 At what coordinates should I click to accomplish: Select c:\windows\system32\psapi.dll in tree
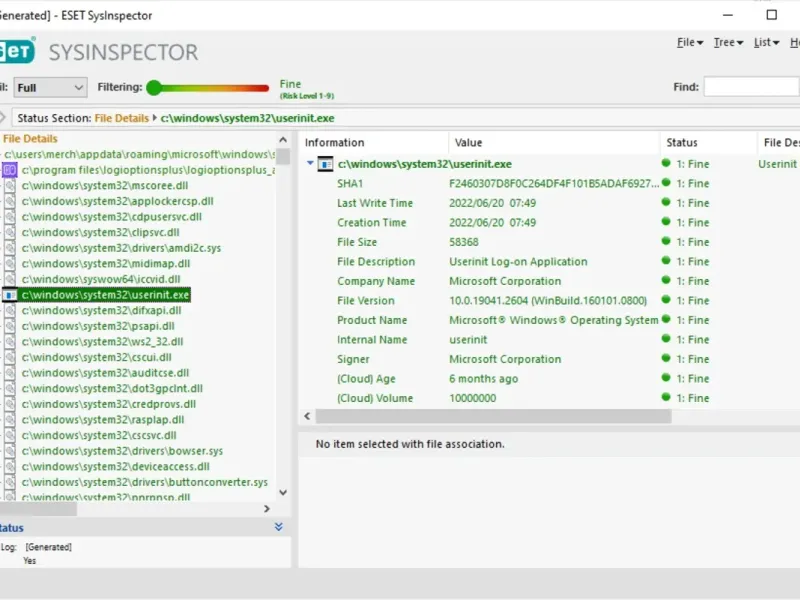tap(98, 326)
